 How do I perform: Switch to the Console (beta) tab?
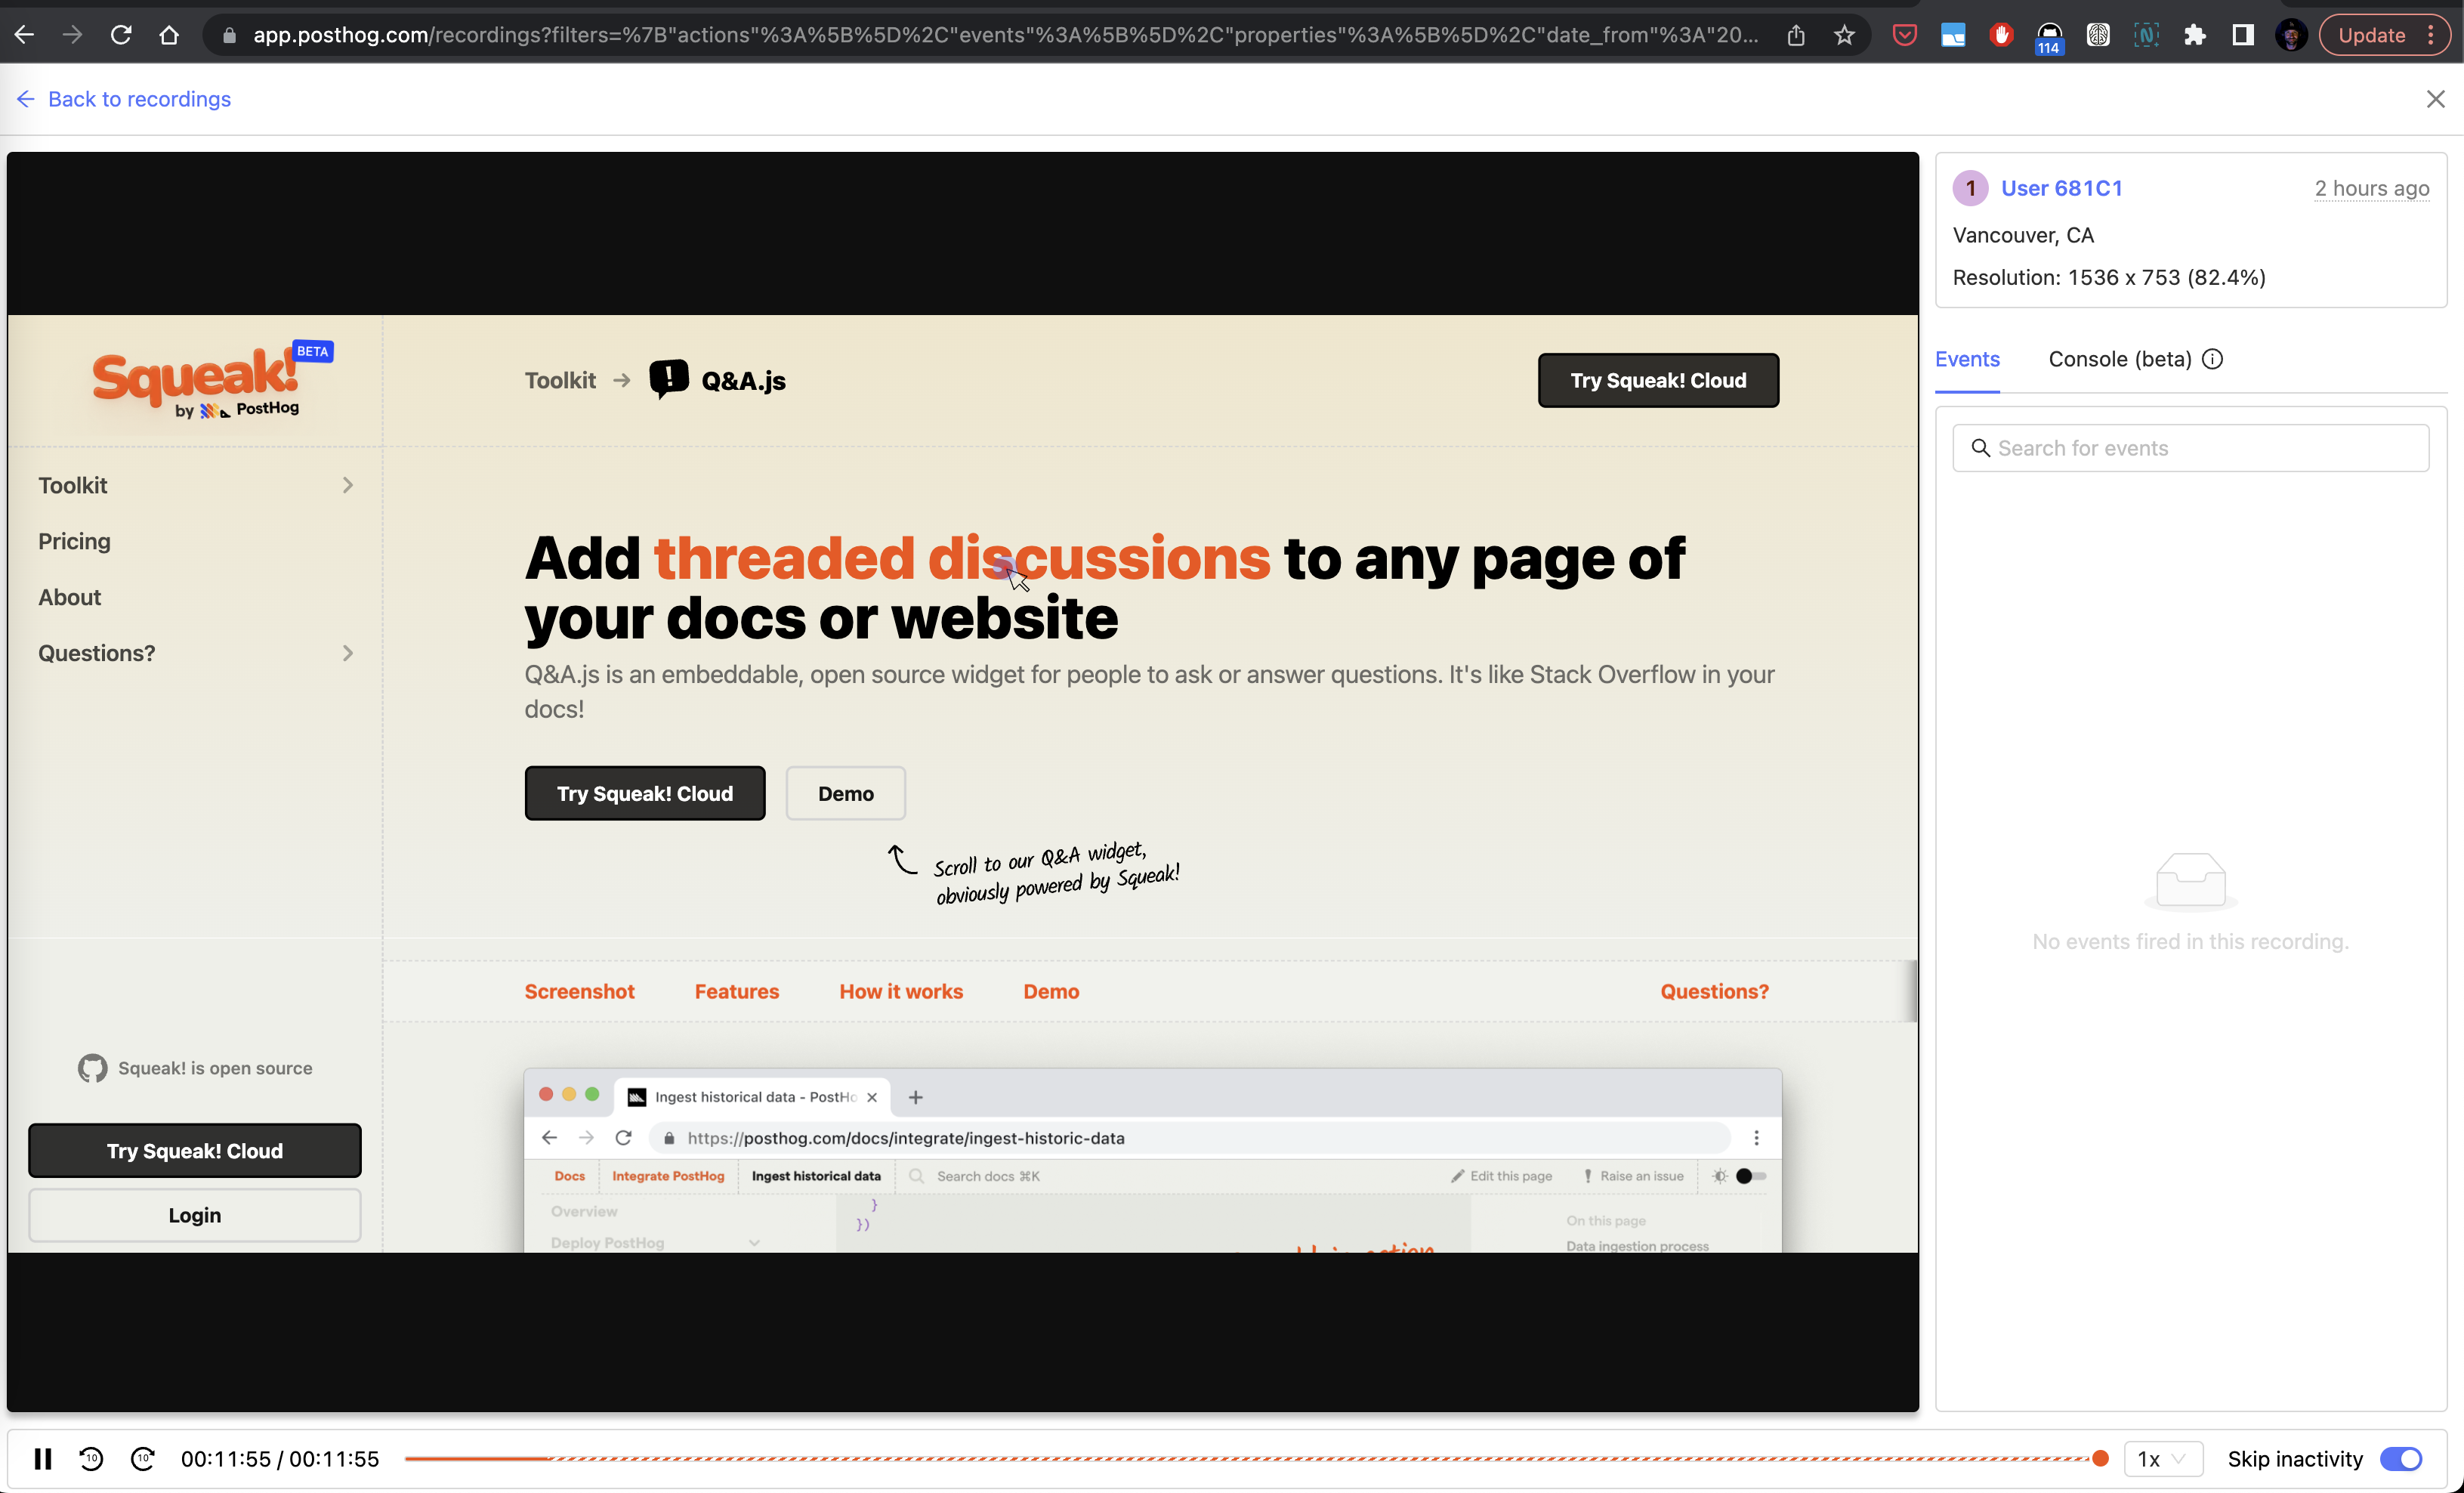coord(2119,359)
